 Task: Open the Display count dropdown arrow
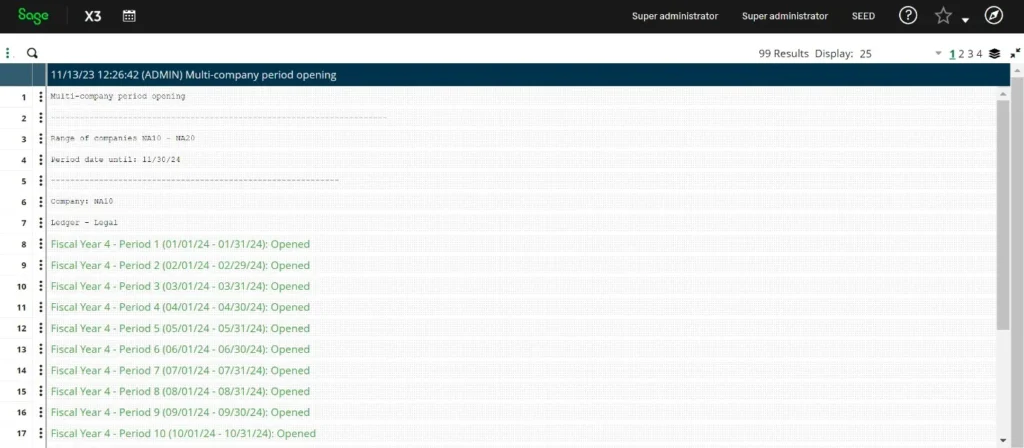938,54
